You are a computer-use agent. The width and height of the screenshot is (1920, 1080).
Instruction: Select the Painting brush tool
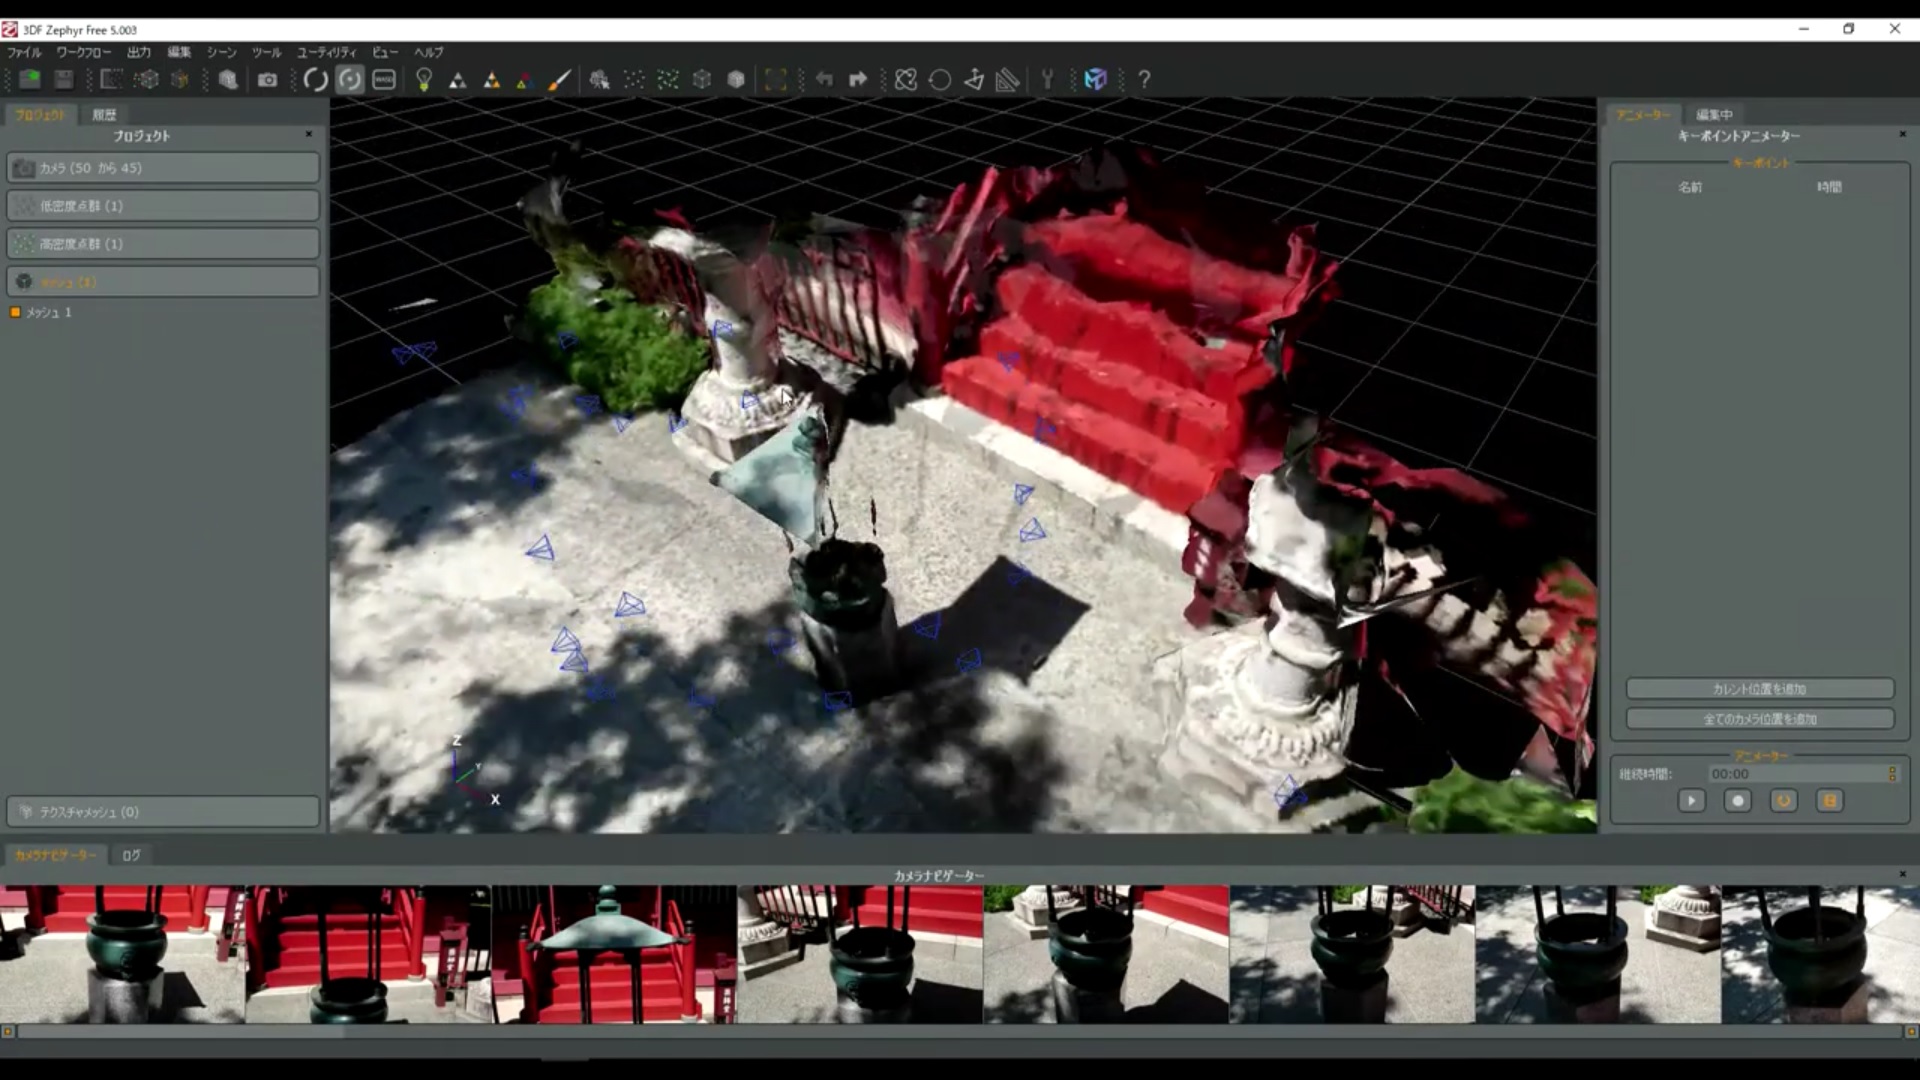click(560, 80)
